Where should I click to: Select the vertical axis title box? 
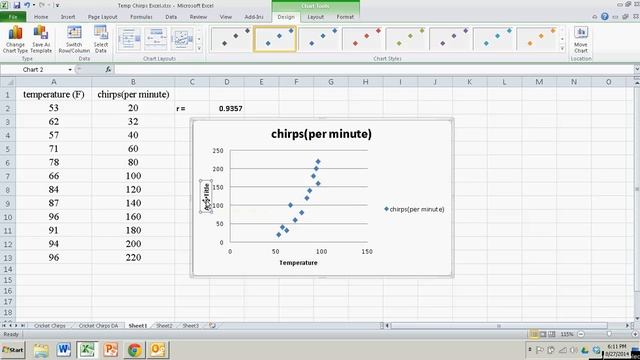pos(207,196)
